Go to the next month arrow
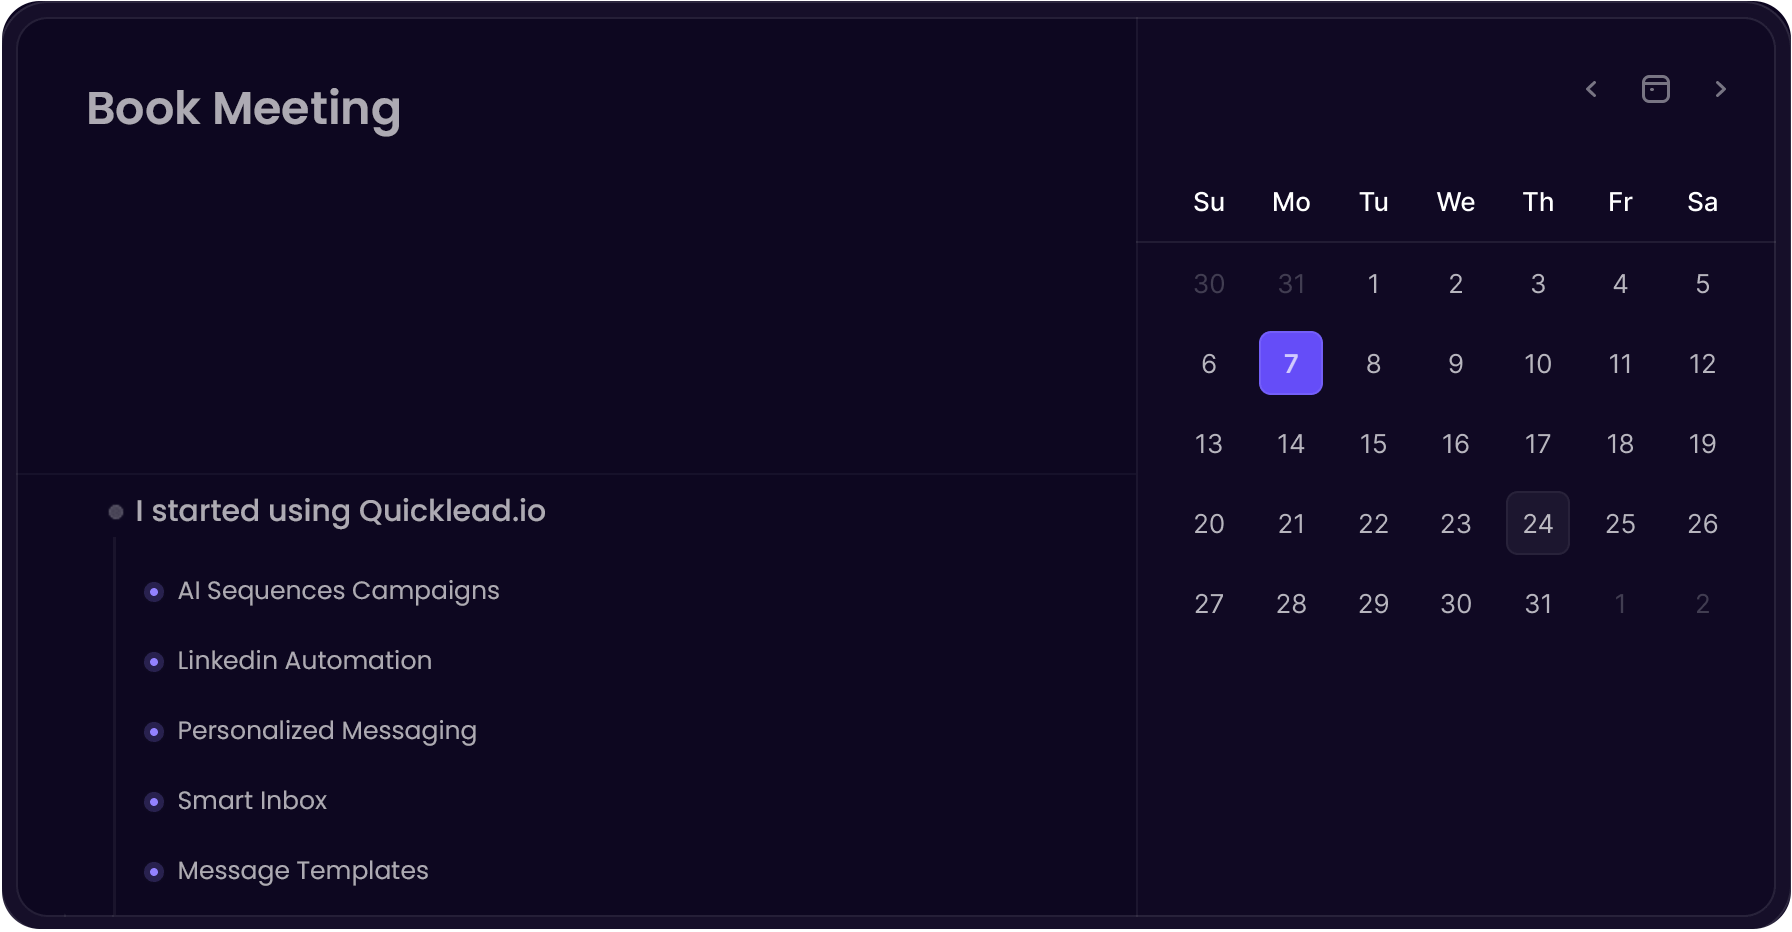 (1720, 89)
